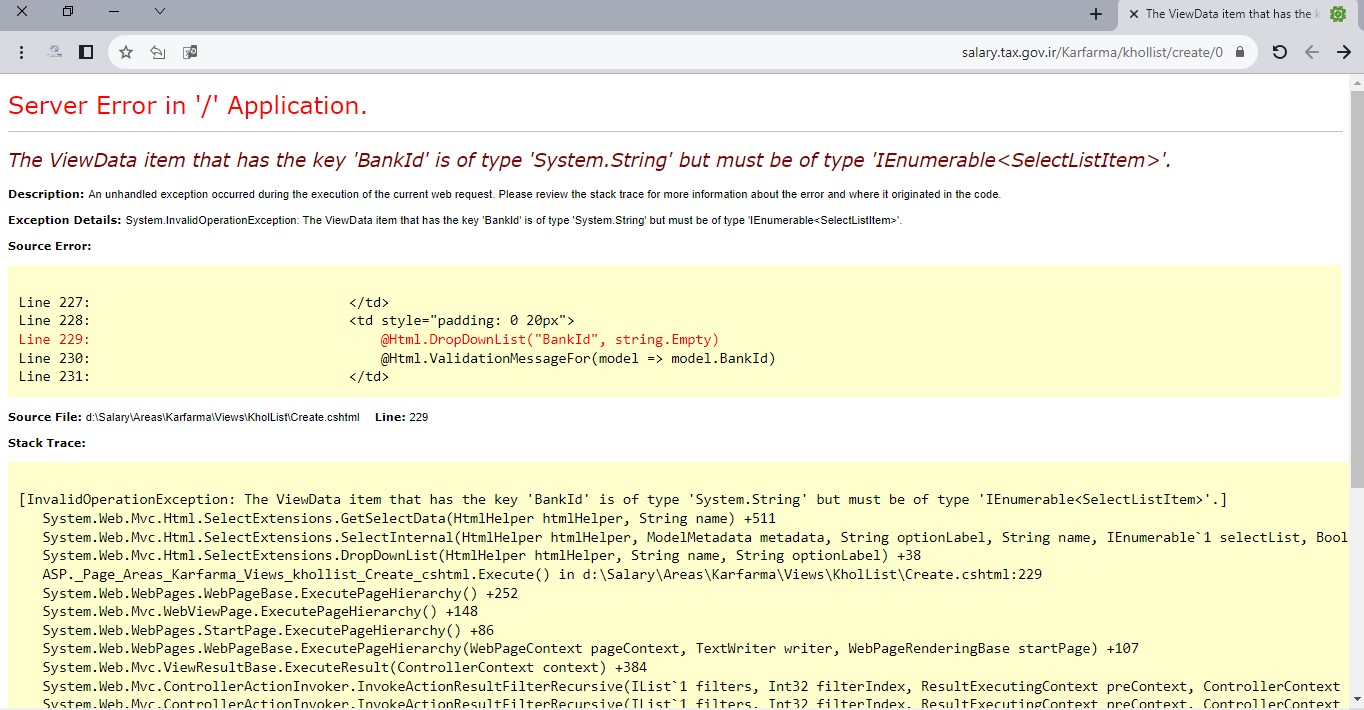Open the browser side panel icon
The width and height of the screenshot is (1364, 710).
point(86,52)
